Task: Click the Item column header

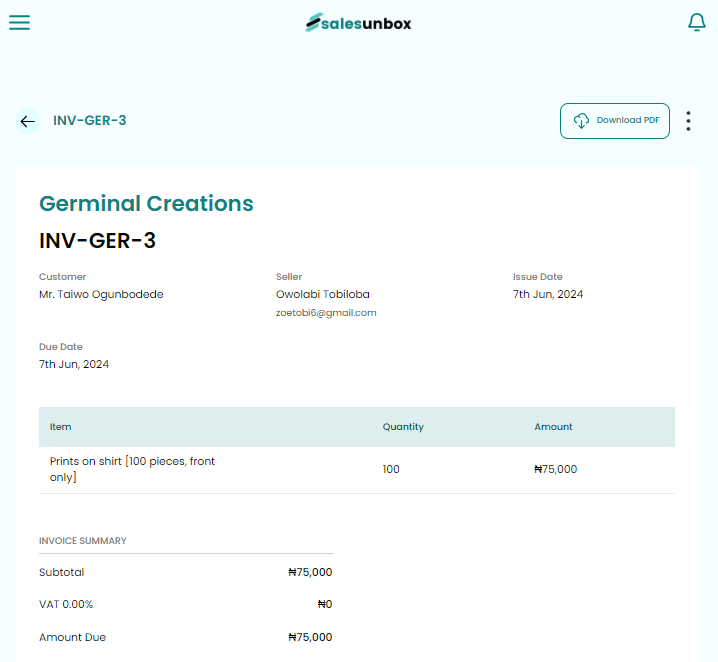Action: click(61, 427)
